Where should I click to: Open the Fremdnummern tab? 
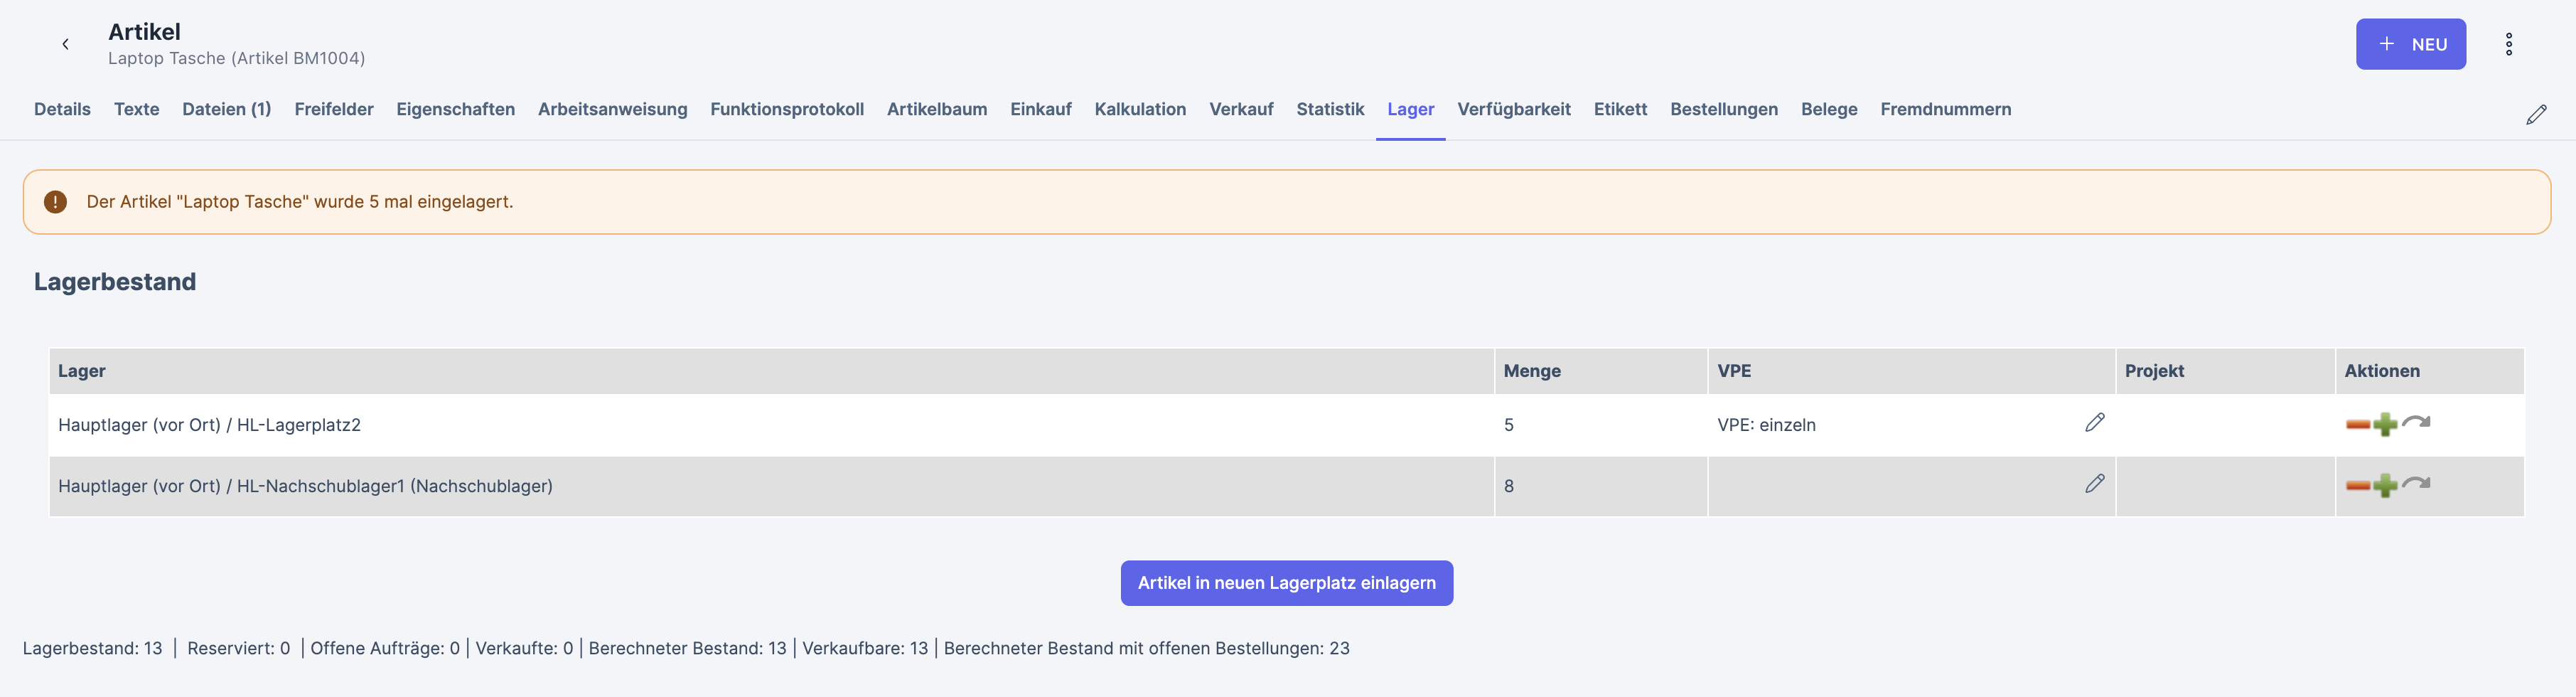point(1945,109)
